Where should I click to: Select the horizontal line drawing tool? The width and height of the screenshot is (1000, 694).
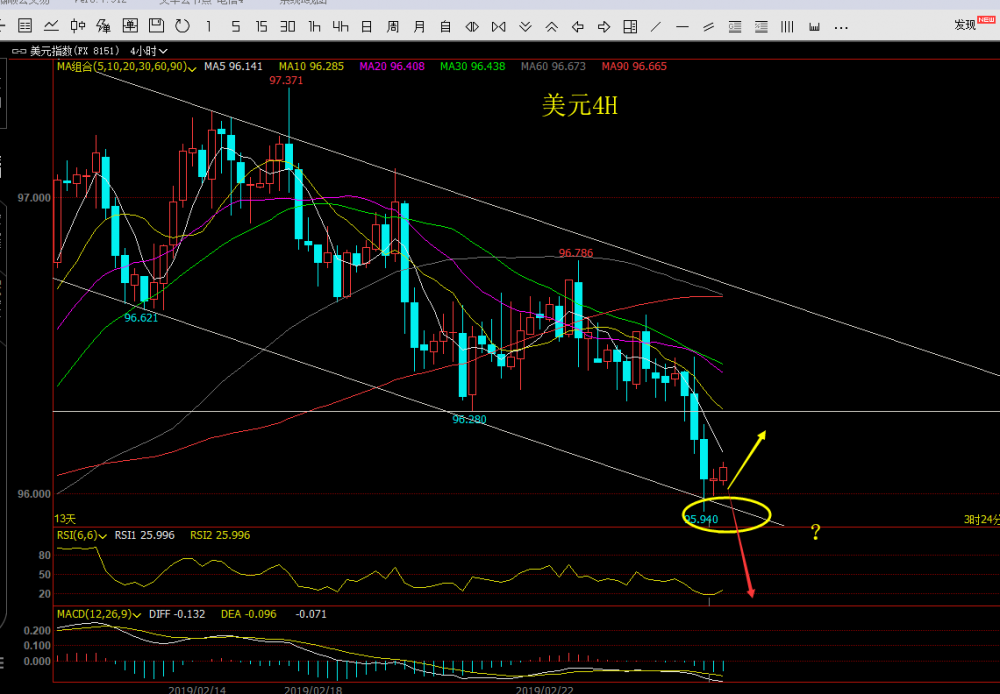[682, 27]
